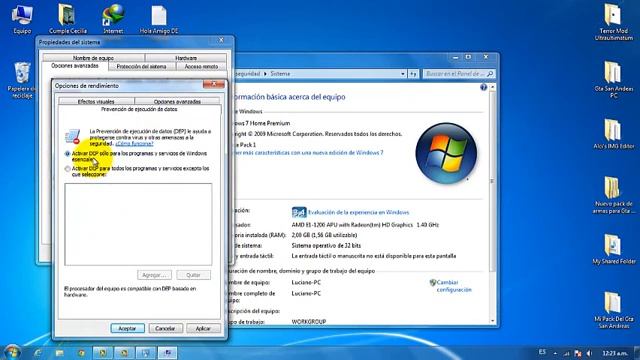The image size is (640, 360).
Task: Click the Windows Experience Index rating icon
Action: point(299,212)
